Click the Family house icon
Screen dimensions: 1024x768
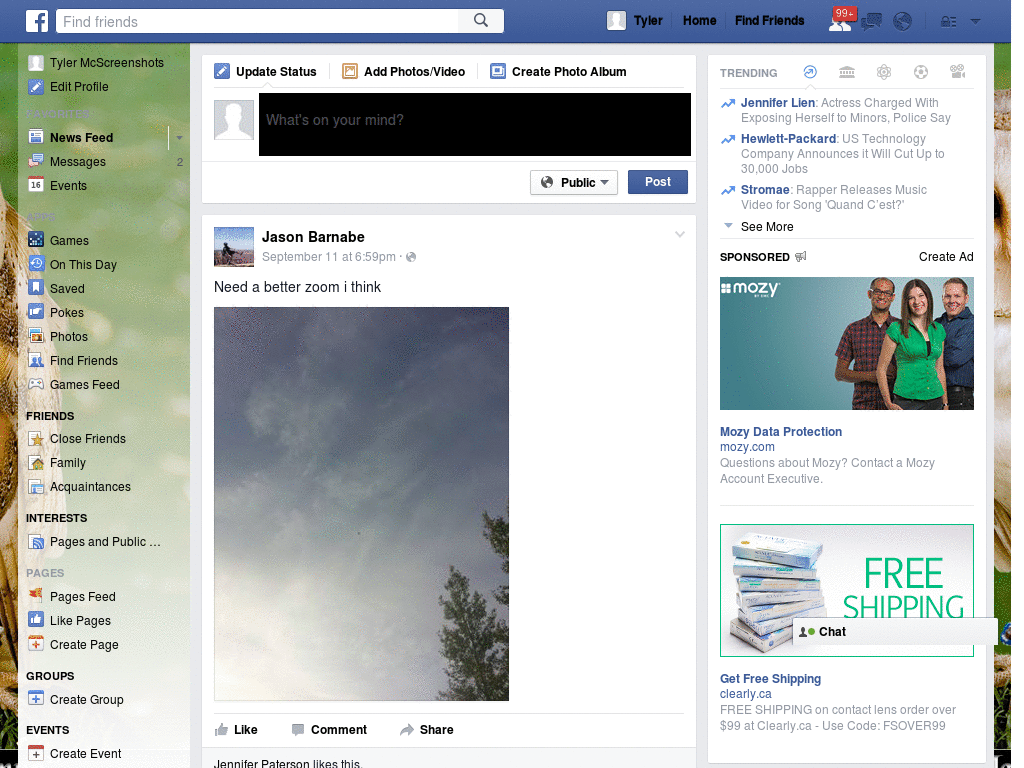[x=36, y=462]
